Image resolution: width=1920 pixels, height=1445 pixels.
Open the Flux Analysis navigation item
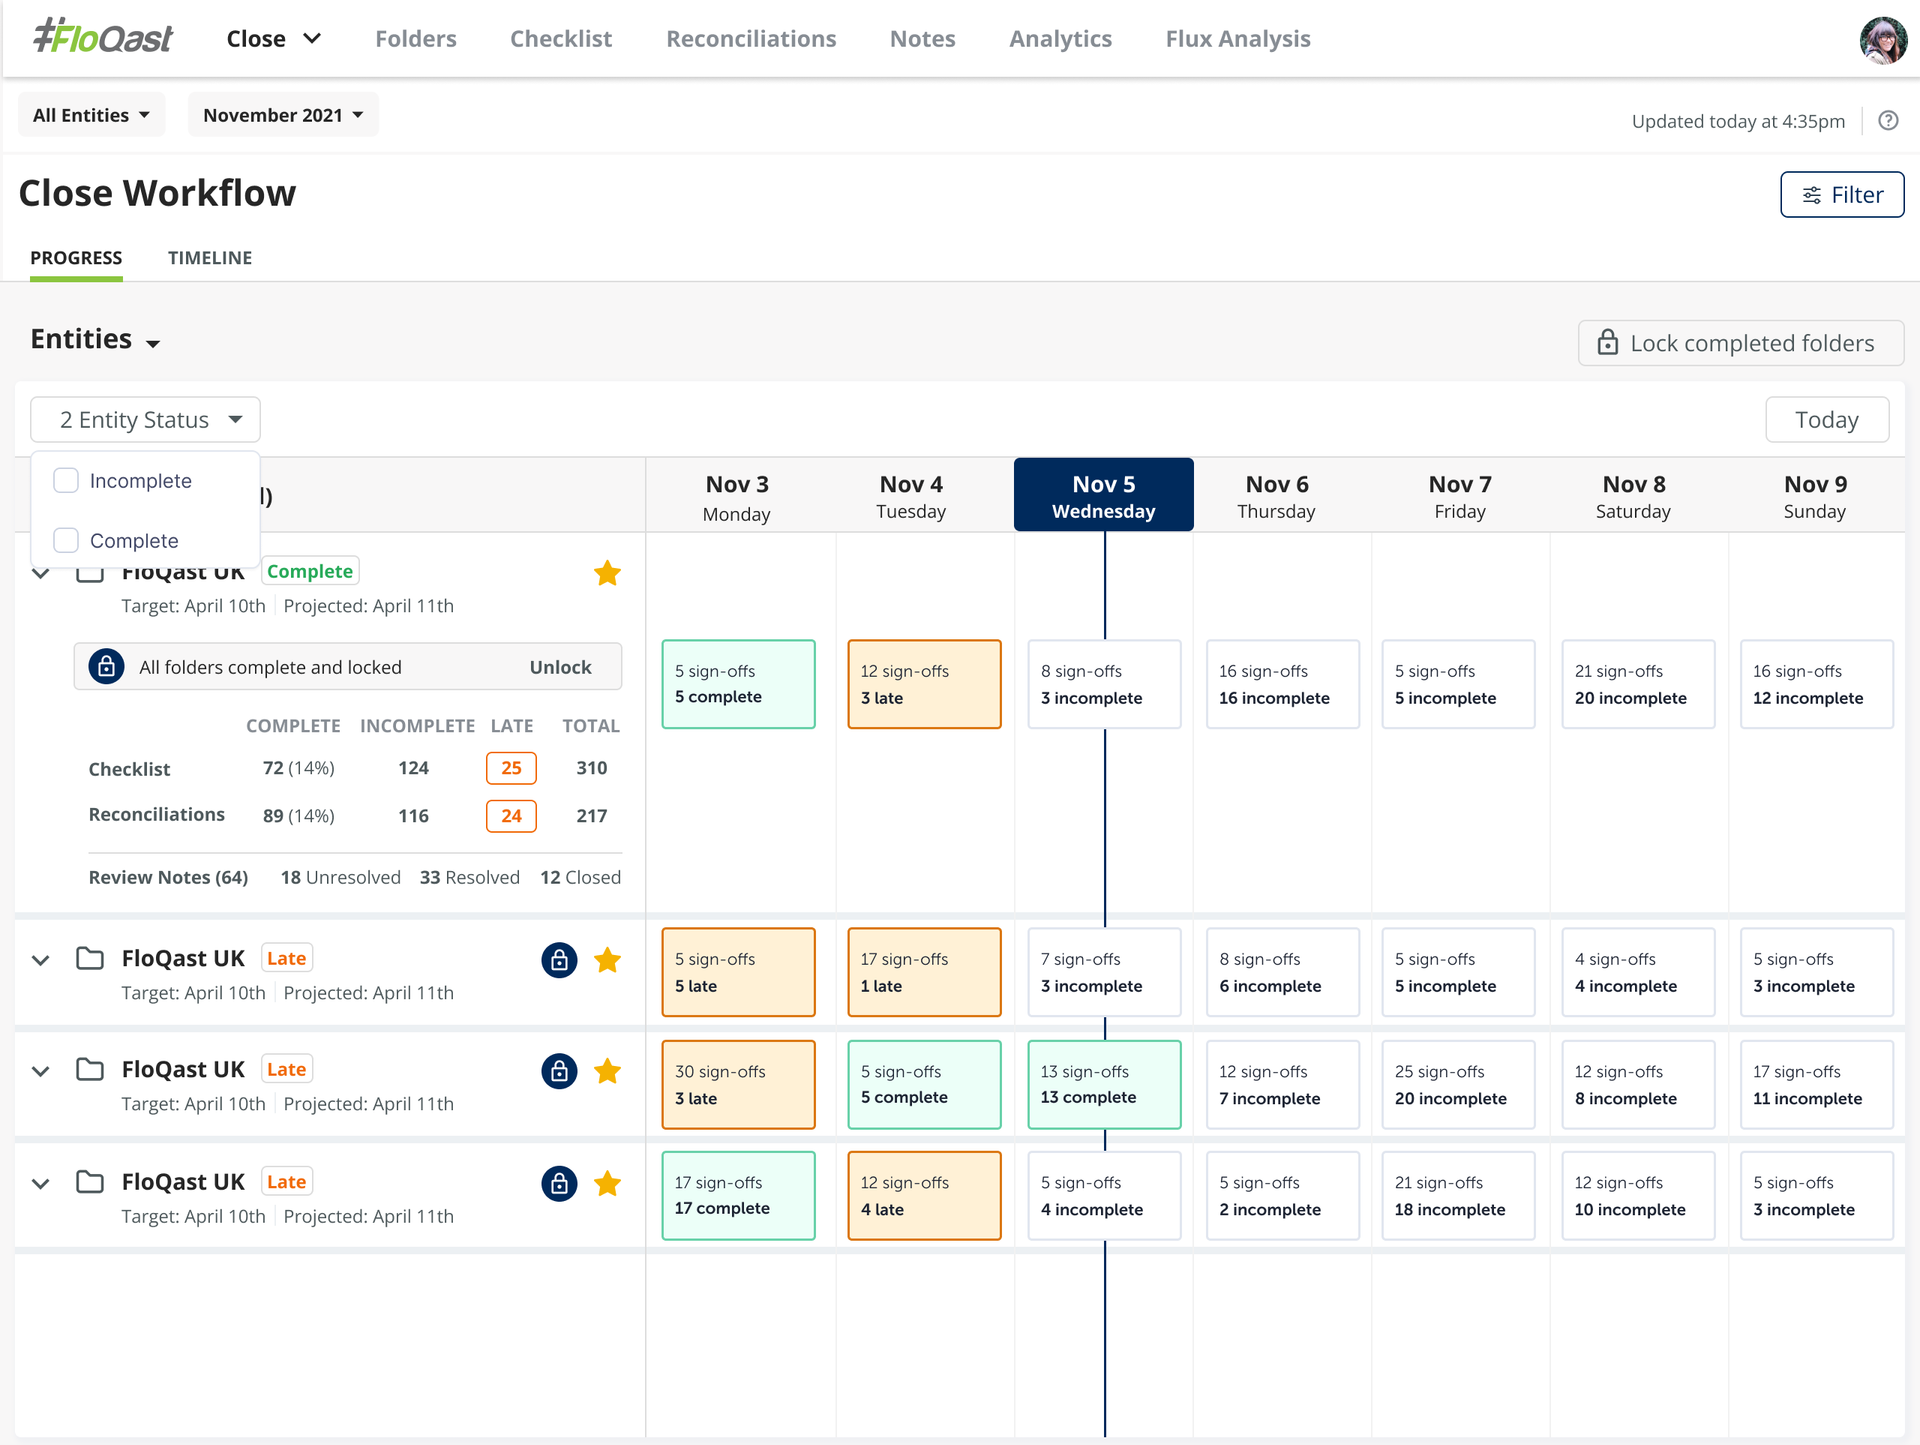[1238, 38]
